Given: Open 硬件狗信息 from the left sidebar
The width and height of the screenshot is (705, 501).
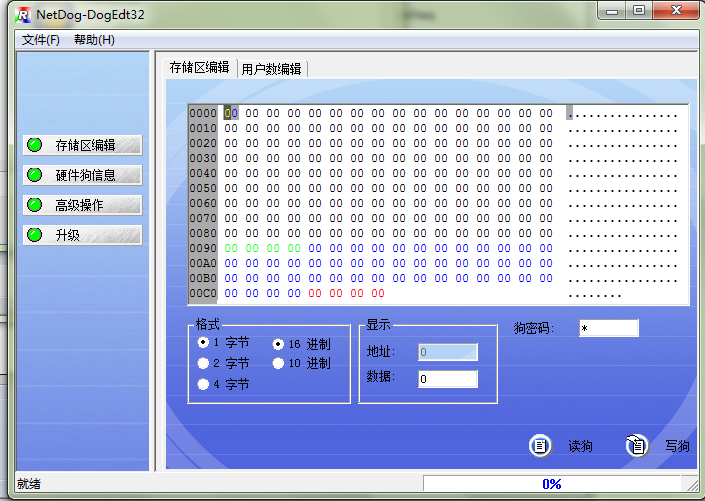Looking at the screenshot, I should [x=83, y=175].
